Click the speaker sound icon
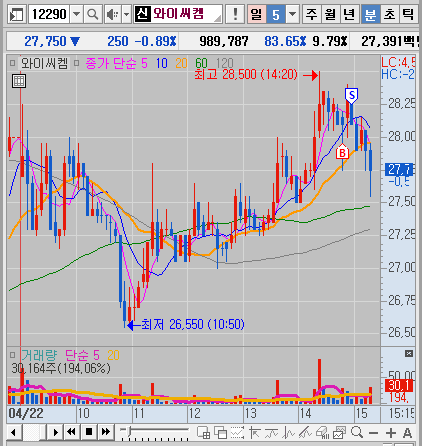422x446 pixels. 113,14
